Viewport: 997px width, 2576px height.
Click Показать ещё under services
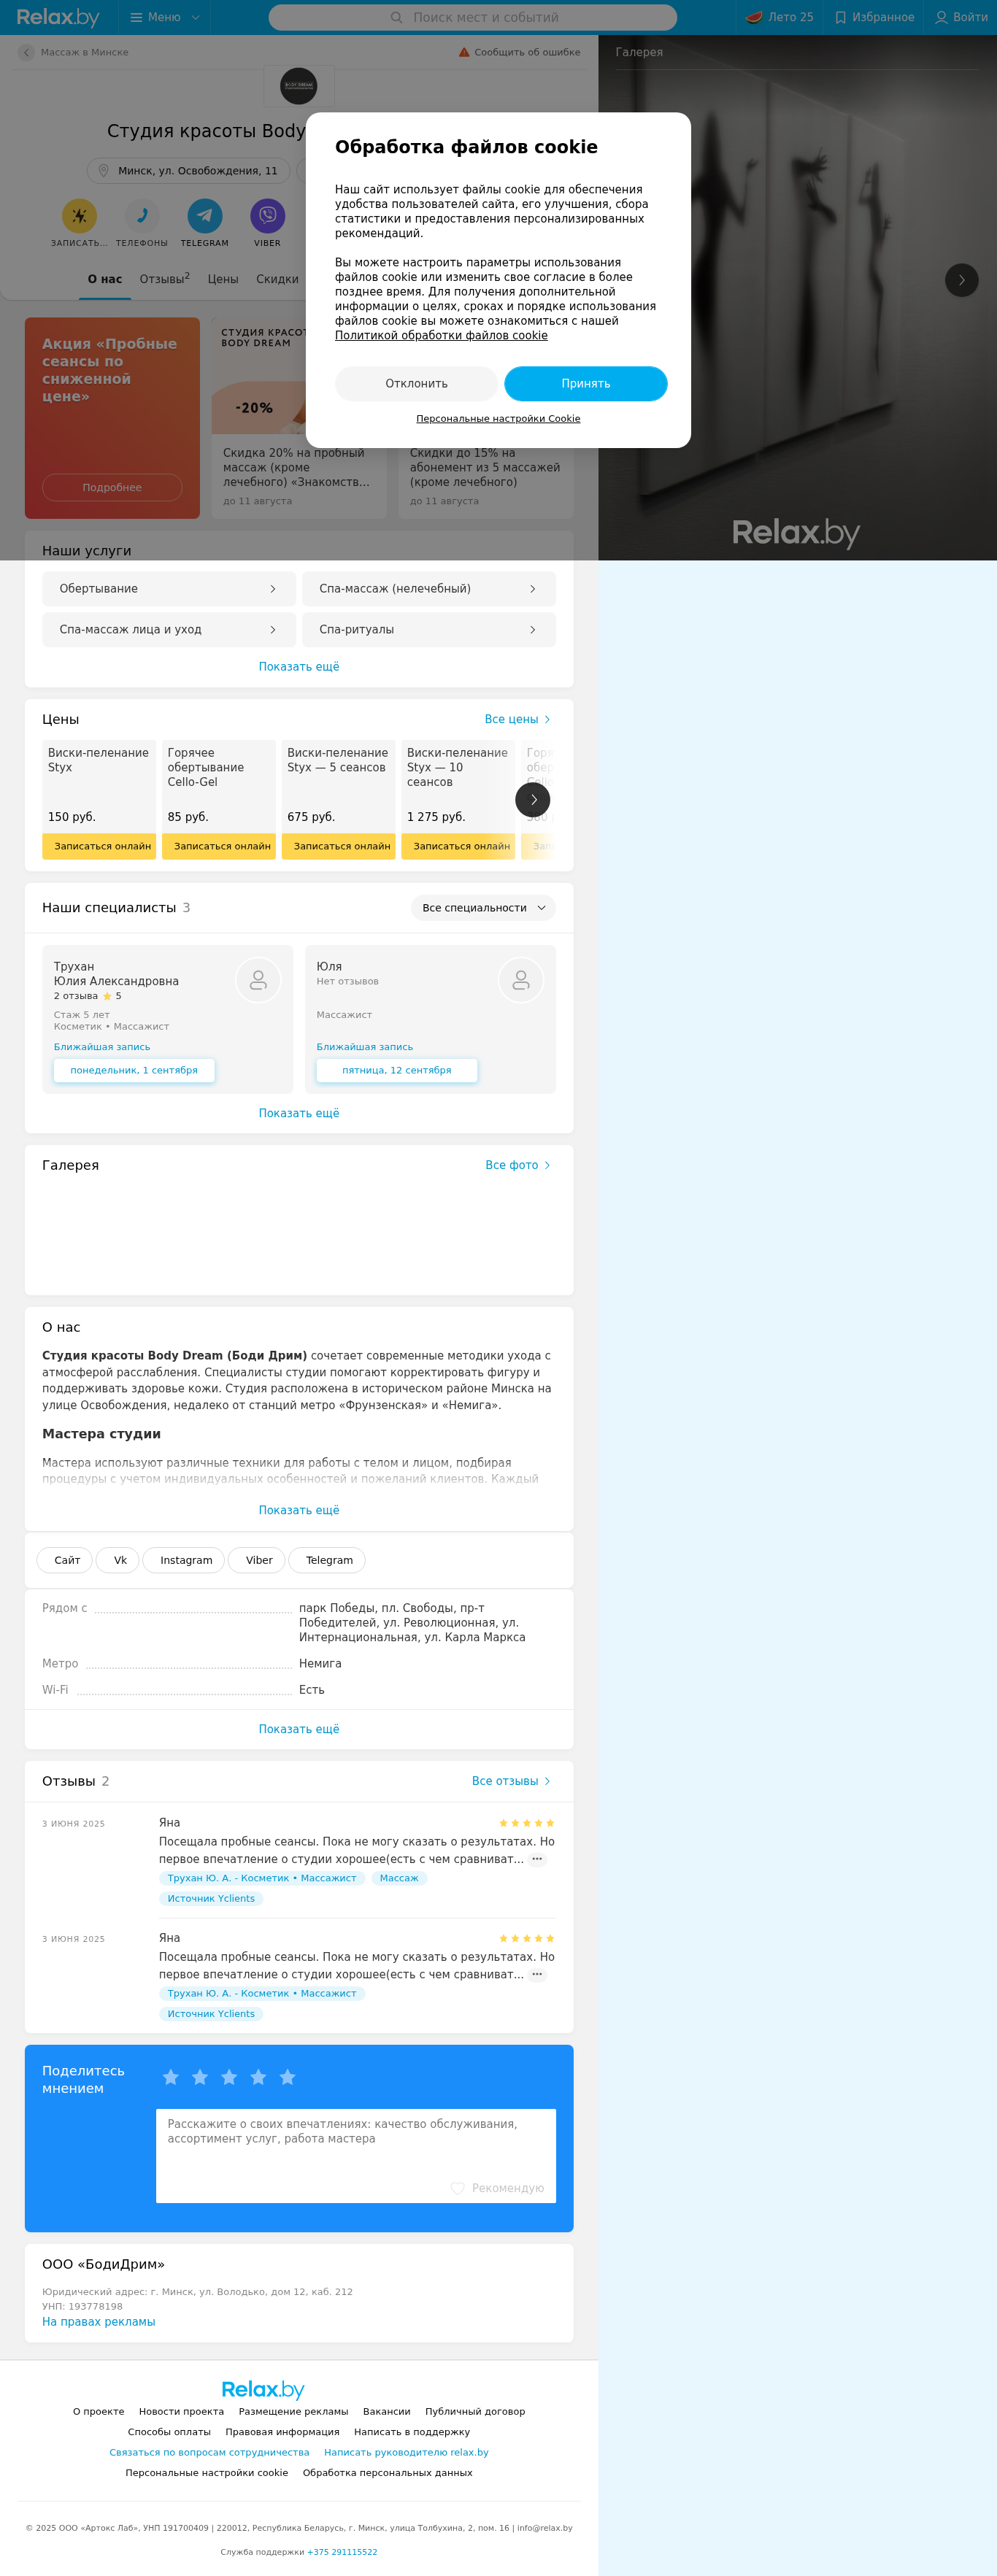299,667
